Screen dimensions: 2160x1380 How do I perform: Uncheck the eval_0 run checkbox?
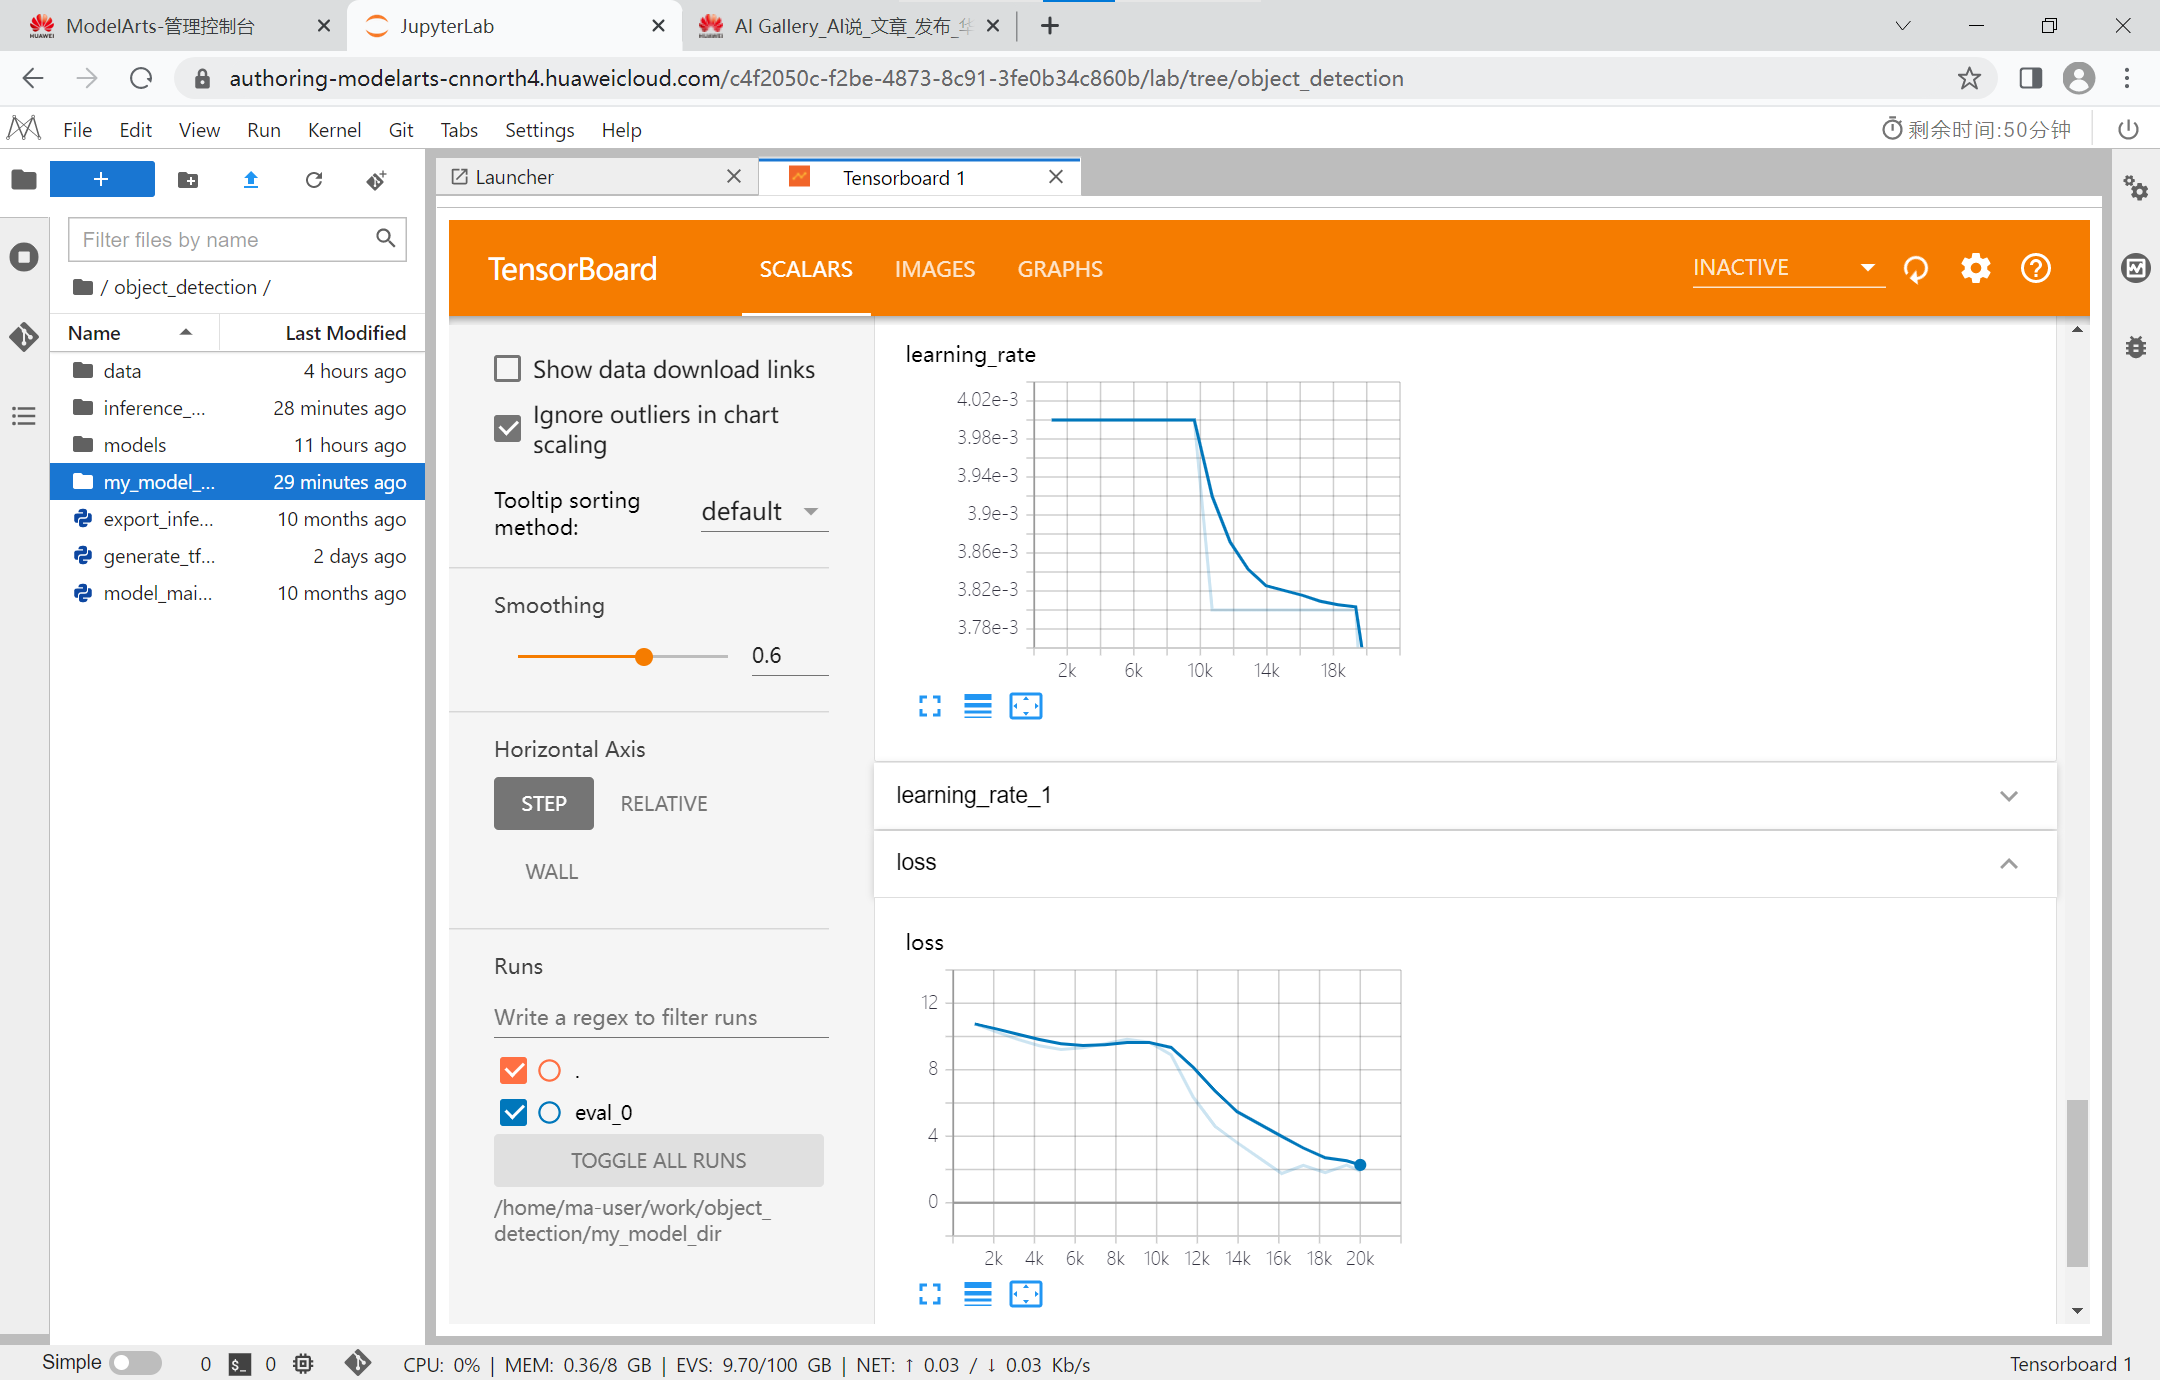514,1112
